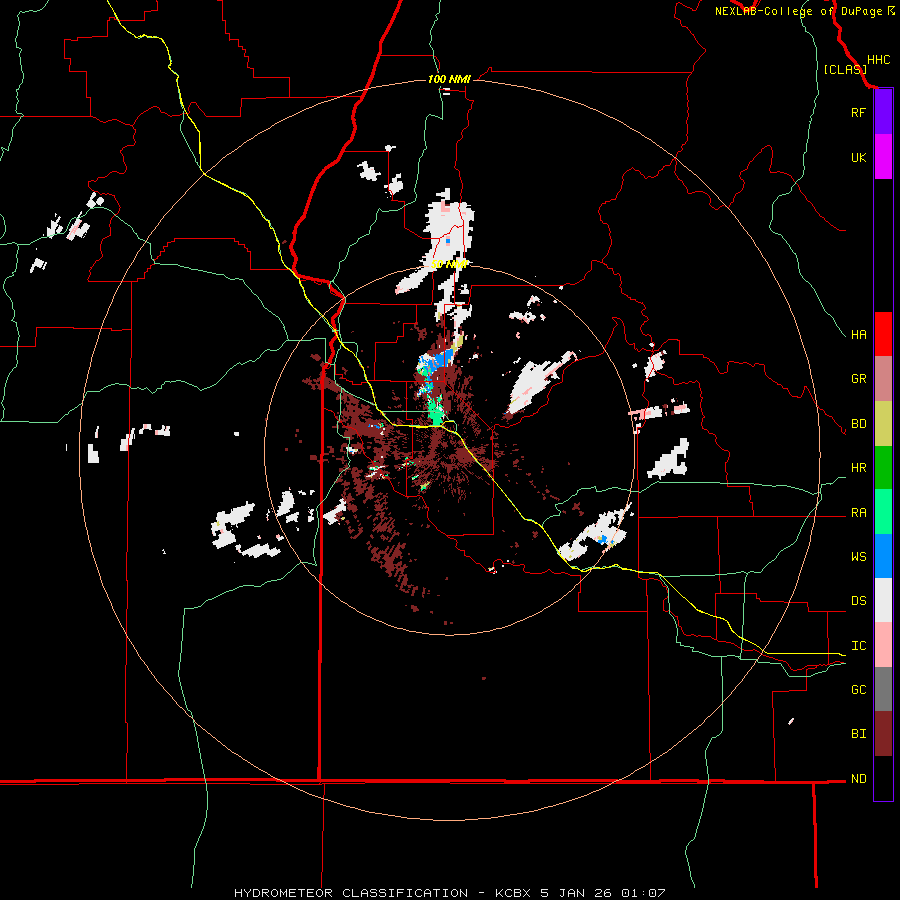The image size is (900, 900).
Task: Pick the RA light-green legend swatch
Action: click(x=883, y=512)
